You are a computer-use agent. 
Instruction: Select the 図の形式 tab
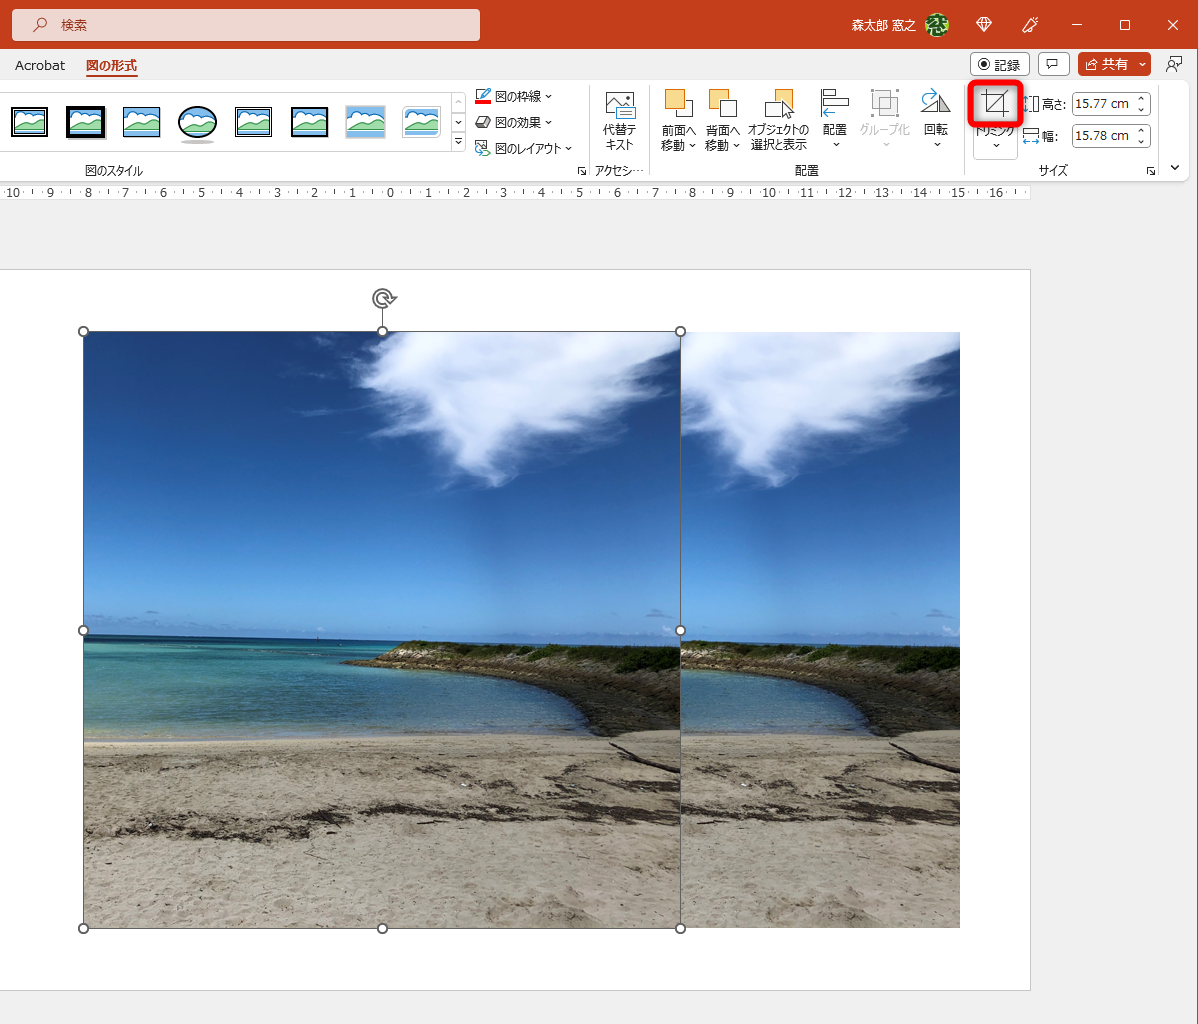112,66
